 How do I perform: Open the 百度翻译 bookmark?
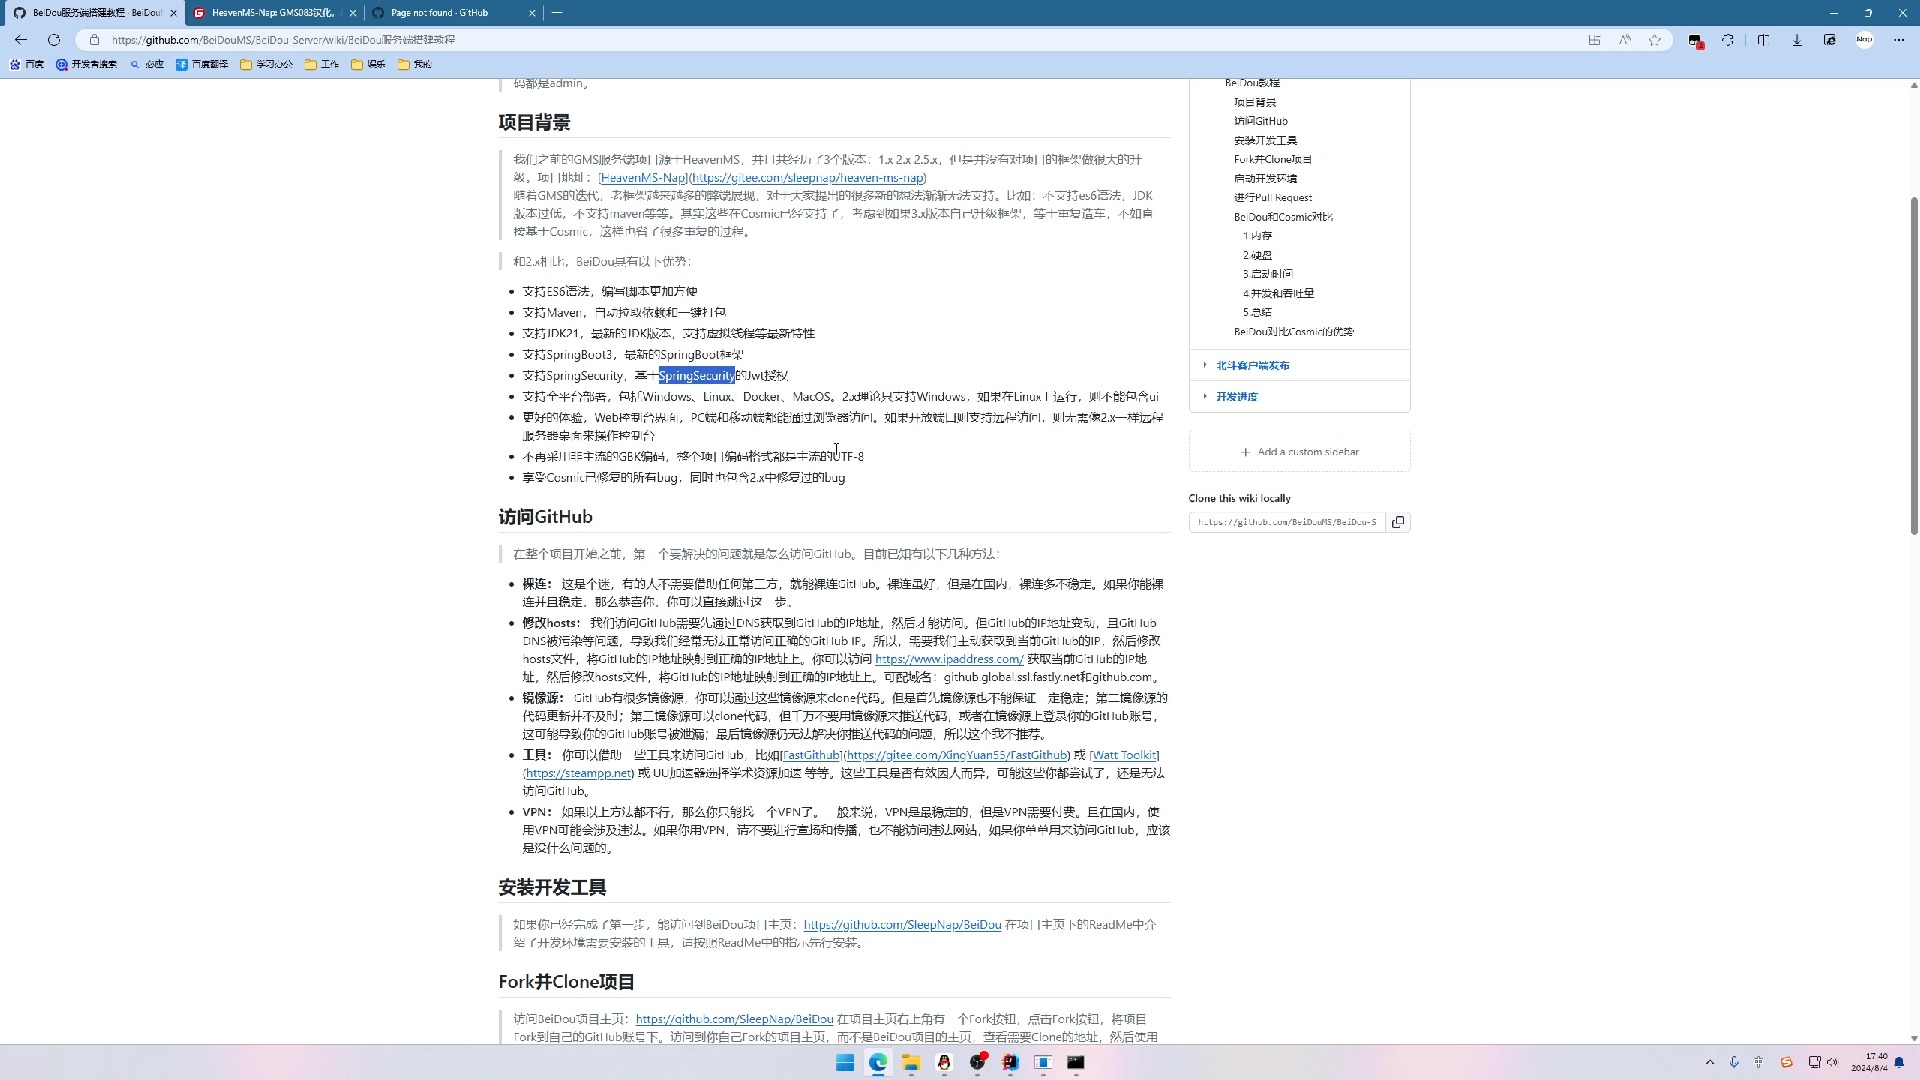202,64
